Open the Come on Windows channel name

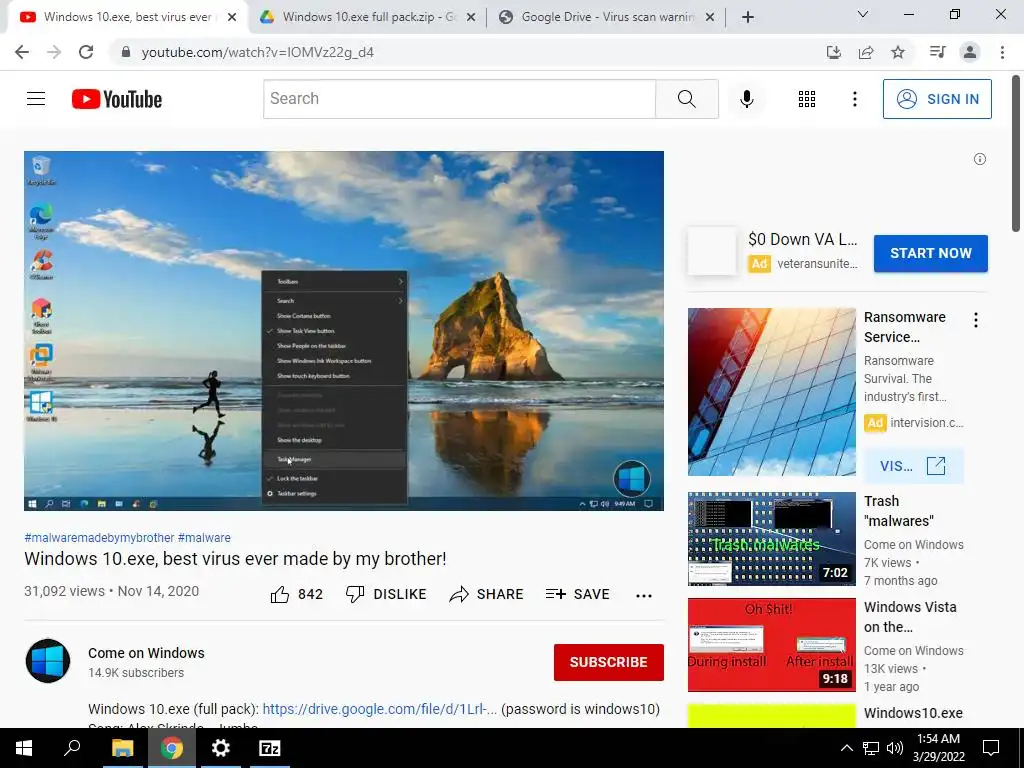[146, 653]
